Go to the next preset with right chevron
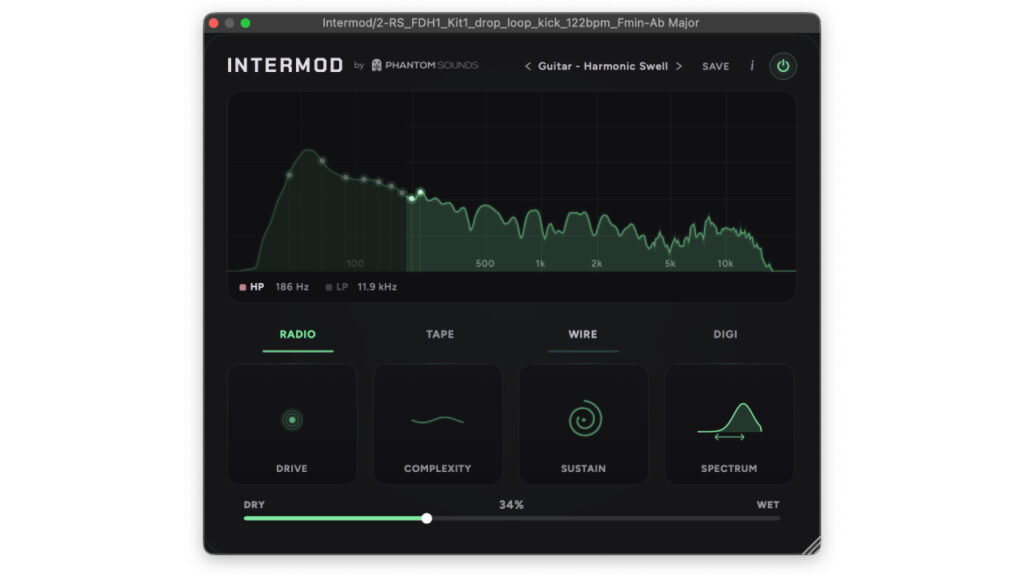This screenshot has width=1024, height=576. point(679,66)
